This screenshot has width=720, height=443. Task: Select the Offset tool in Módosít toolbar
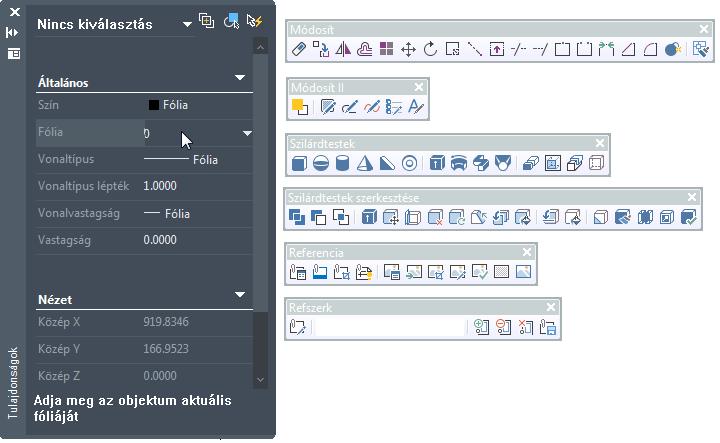(x=365, y=49)
